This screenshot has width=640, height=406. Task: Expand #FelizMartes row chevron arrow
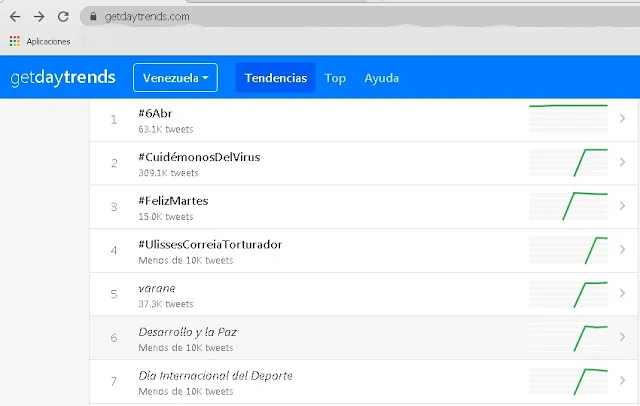click(x=622, y=206)
